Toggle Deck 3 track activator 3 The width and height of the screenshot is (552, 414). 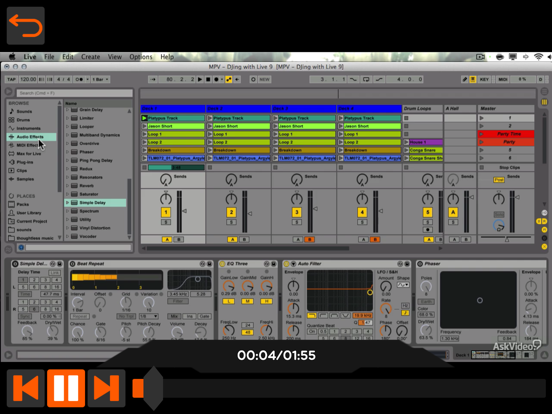click(297, 212)
